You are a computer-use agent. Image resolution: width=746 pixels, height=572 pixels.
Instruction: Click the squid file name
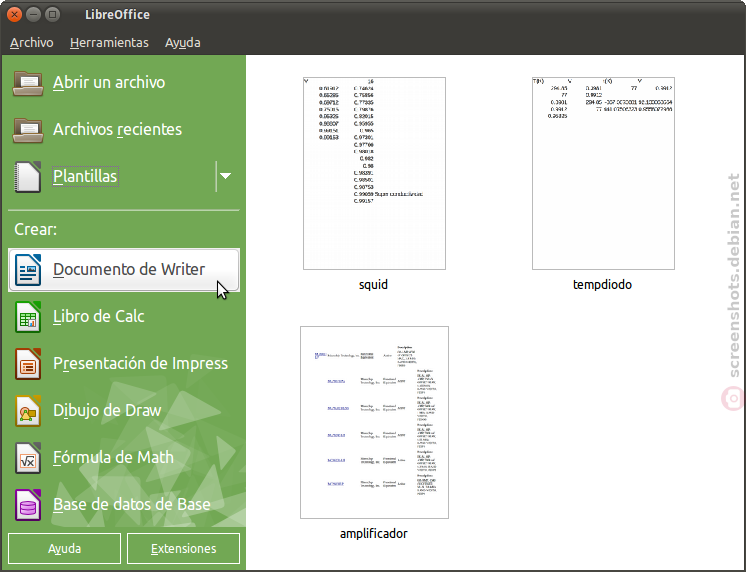click(x=373, y=285)
